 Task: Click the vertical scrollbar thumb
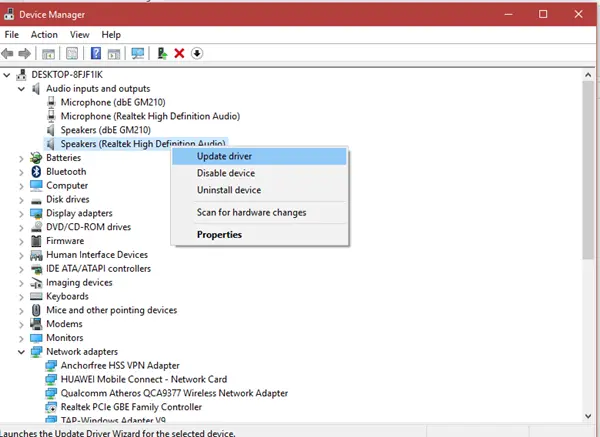(588, 171)
